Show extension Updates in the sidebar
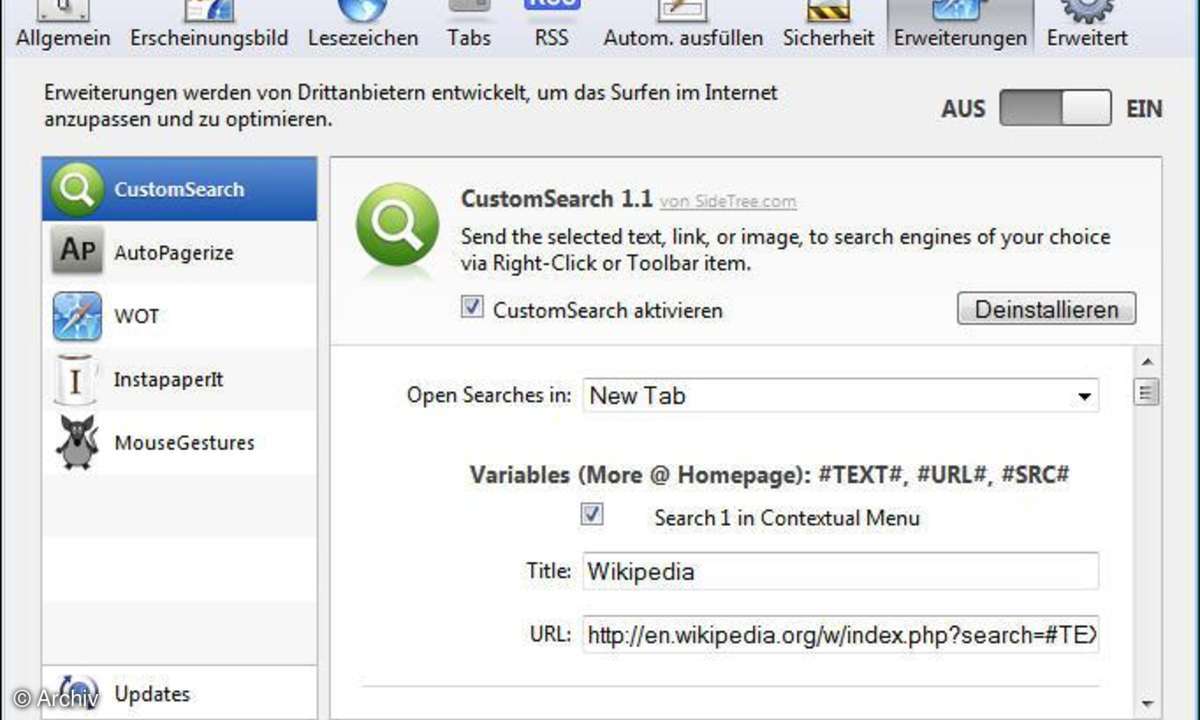1200x720 pixels. pyautogui.click(x=180, y=693)
